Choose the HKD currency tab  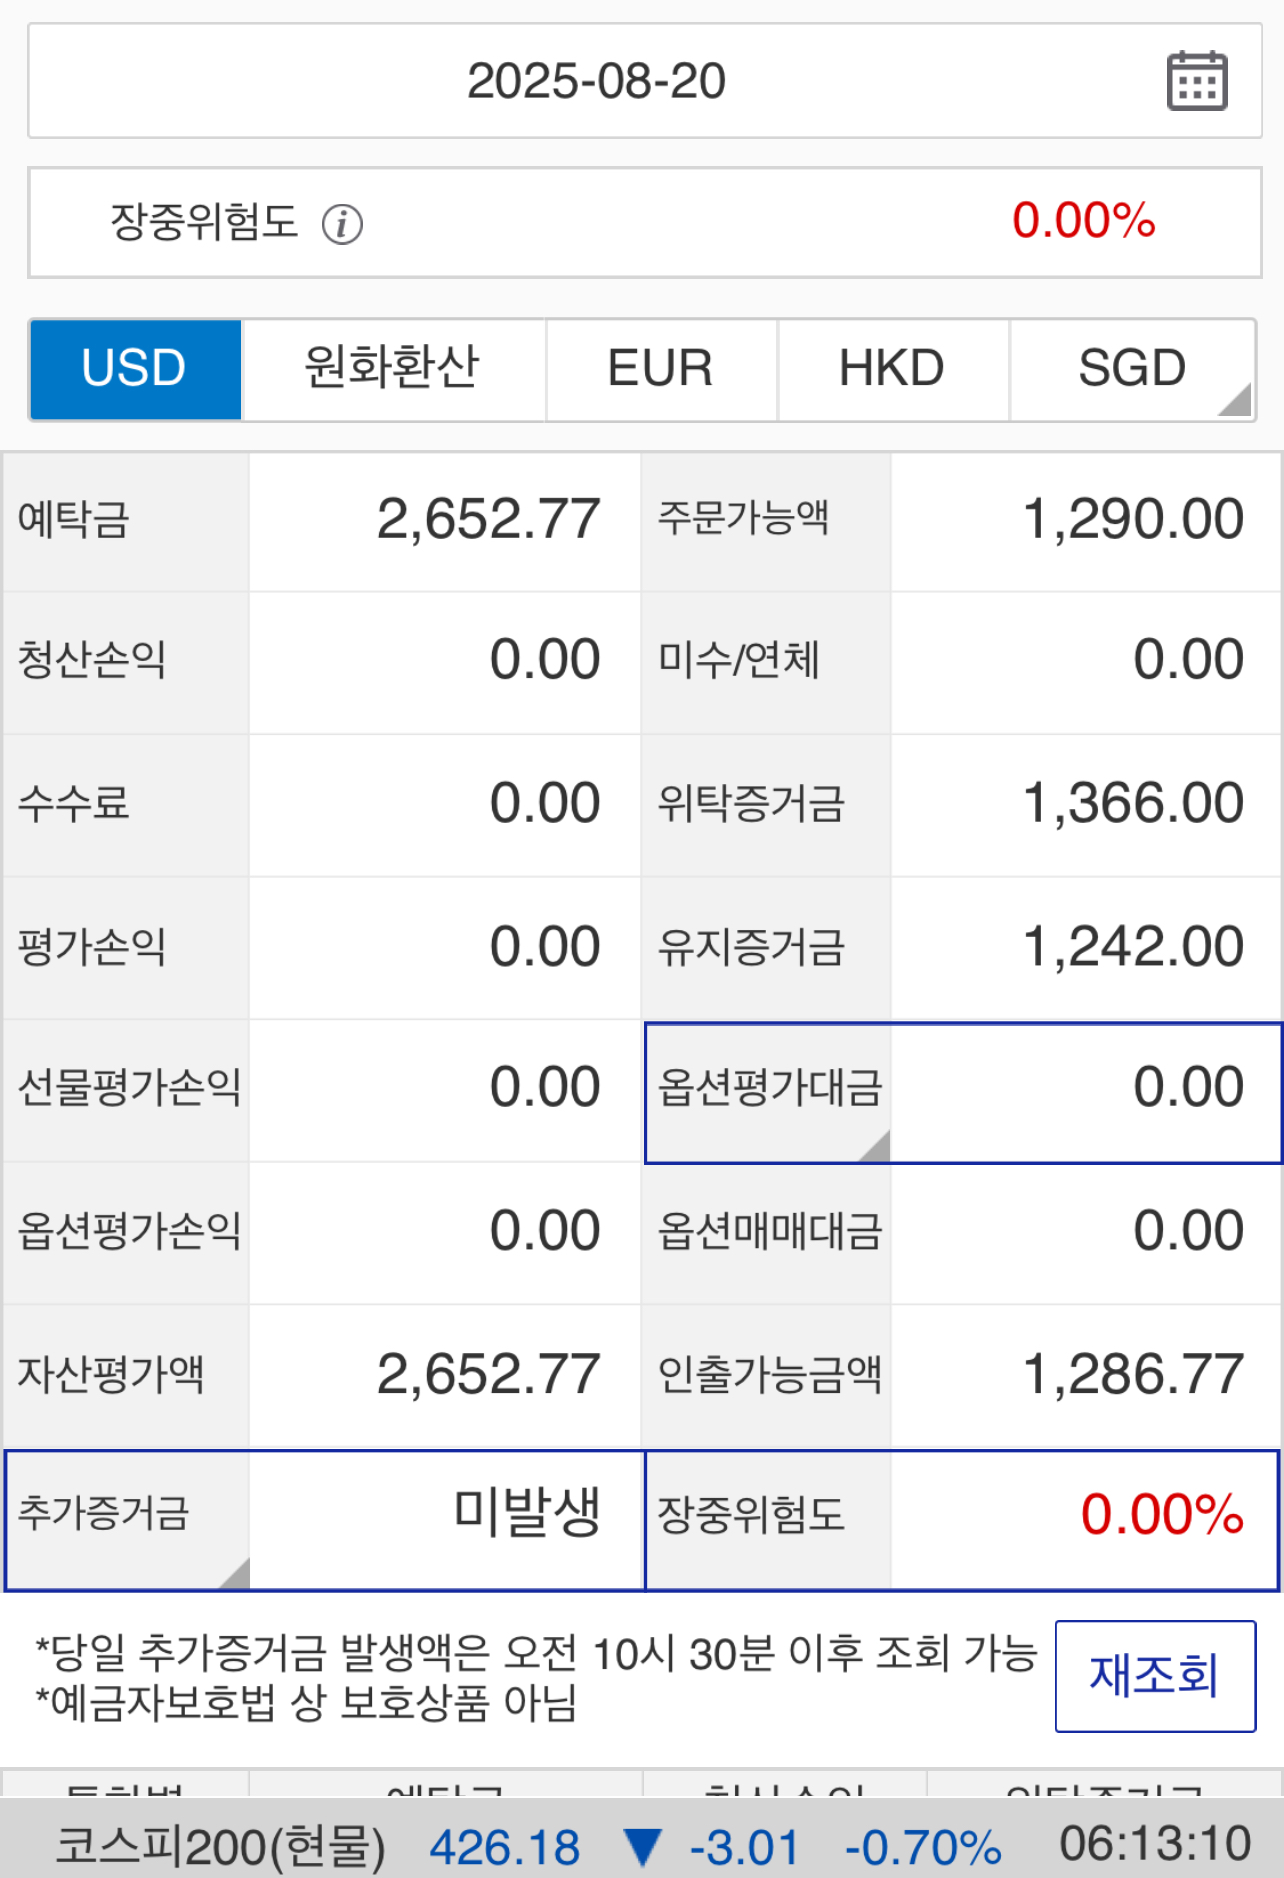click(892, 369)
